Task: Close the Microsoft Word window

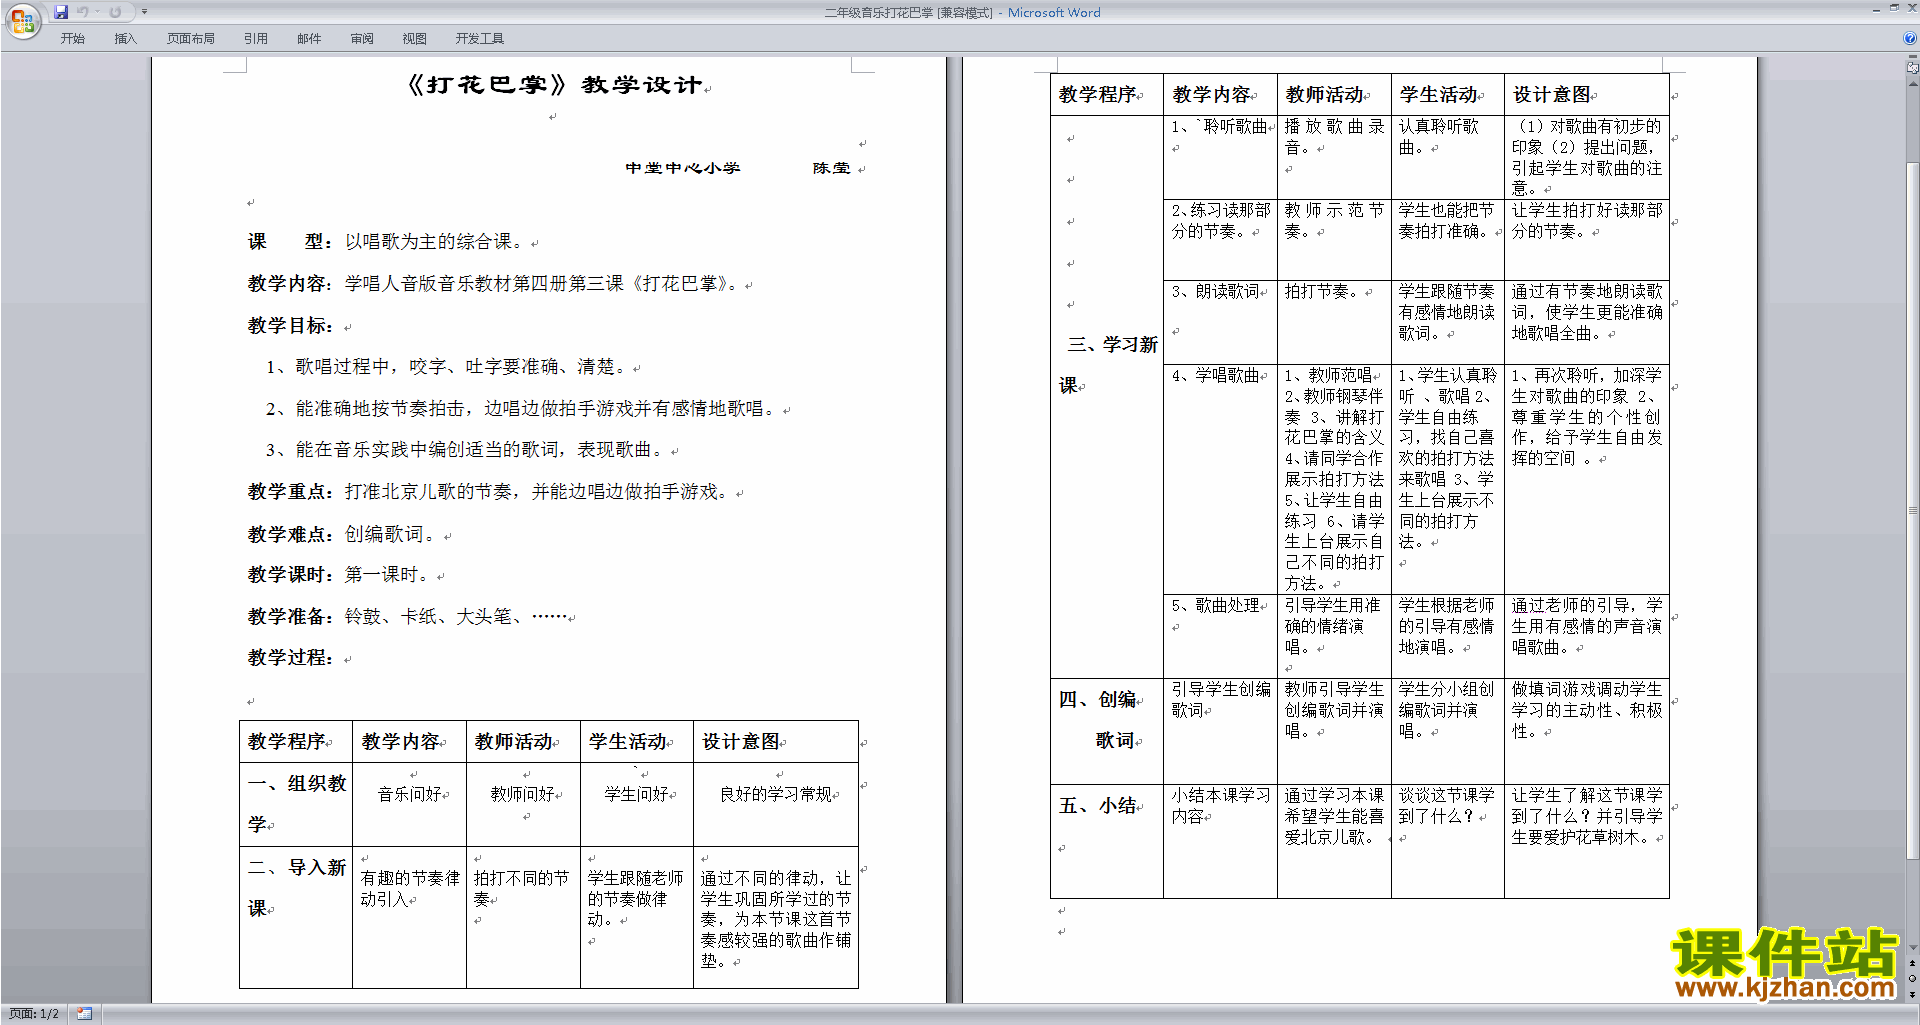Action: (1911, 9)
